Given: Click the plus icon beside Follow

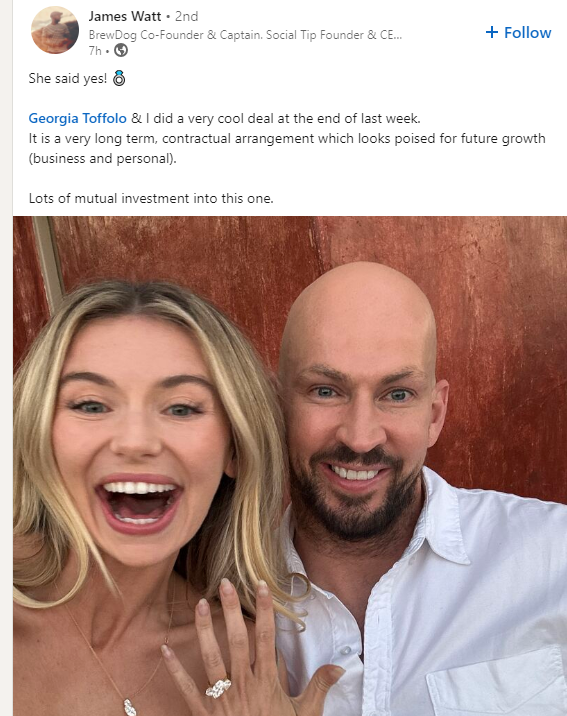Looking at the screenshot, I should (x=492, y=32).
